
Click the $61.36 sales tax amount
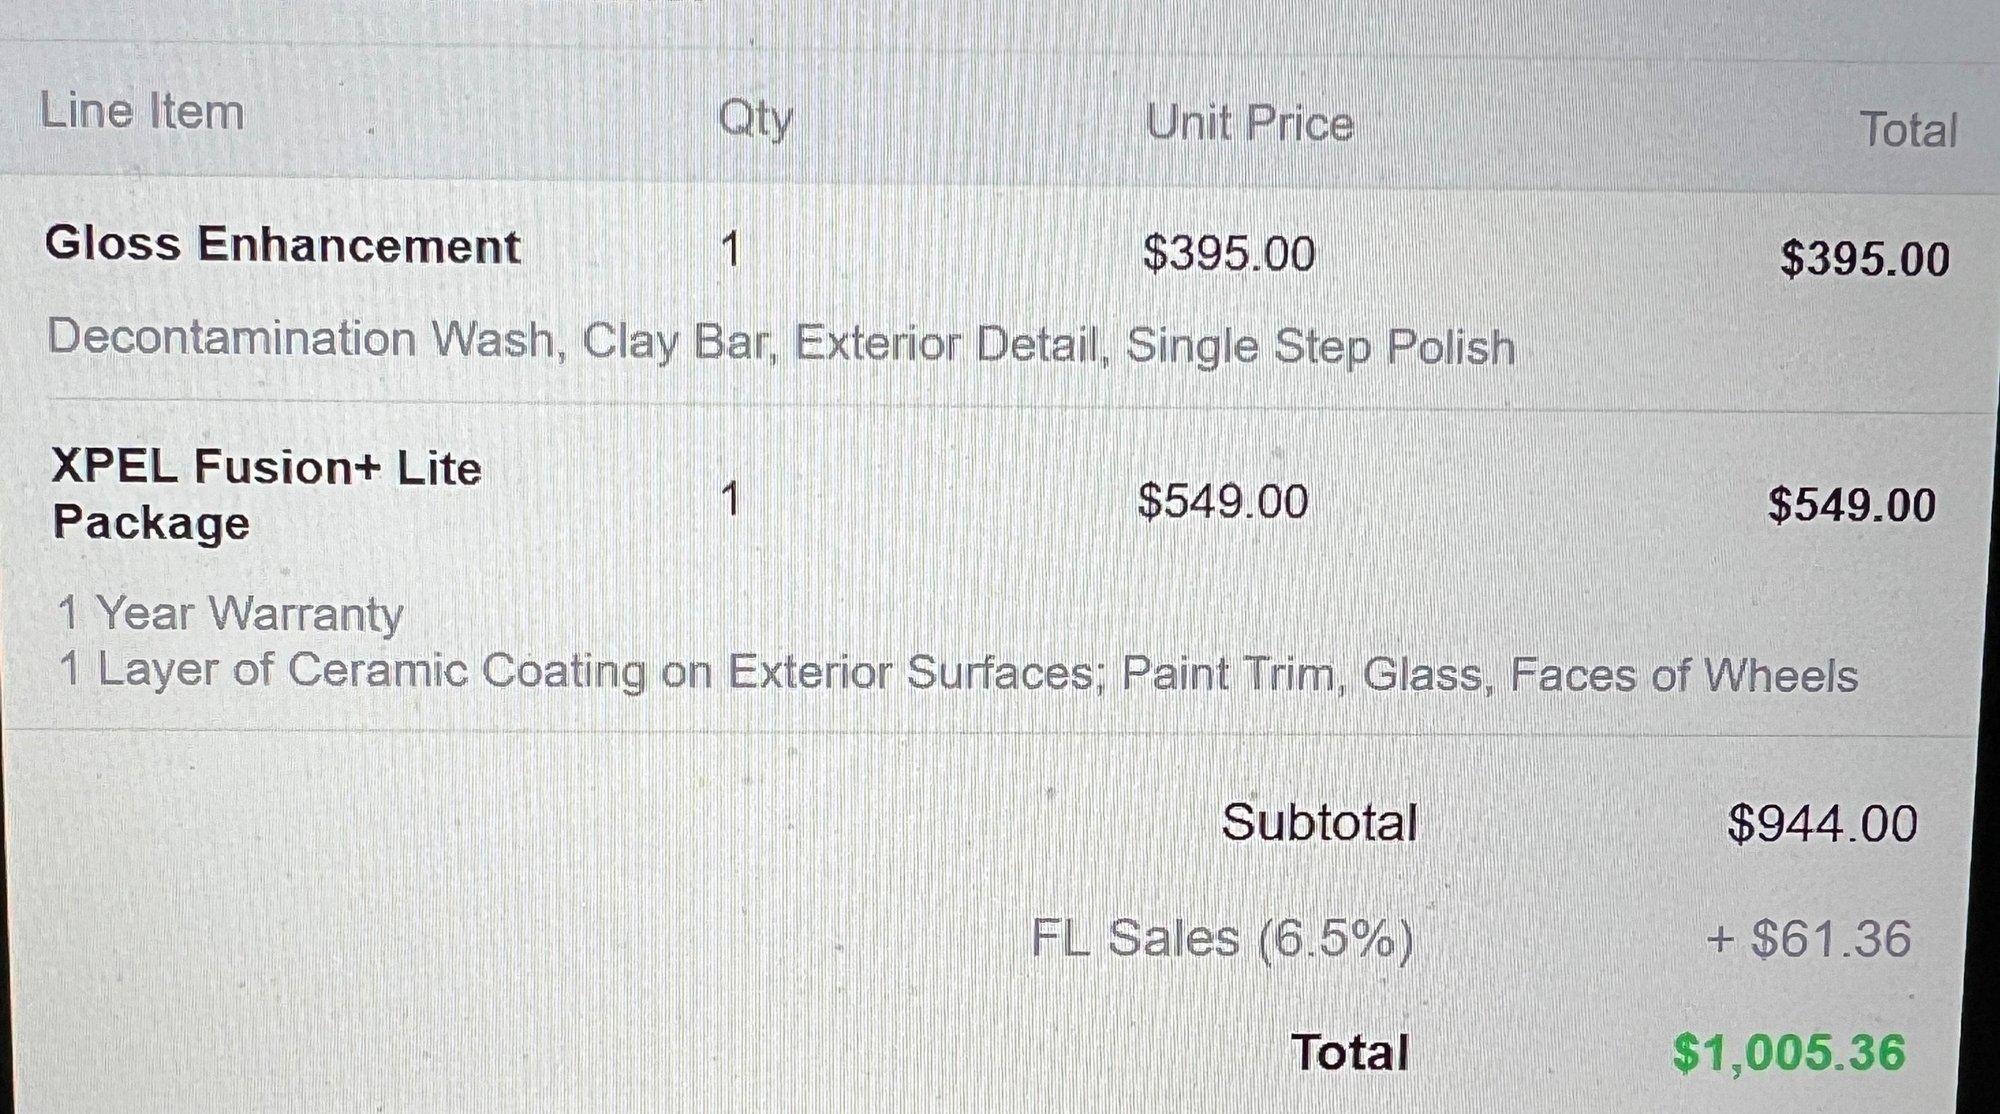(x=1809, y=940)
